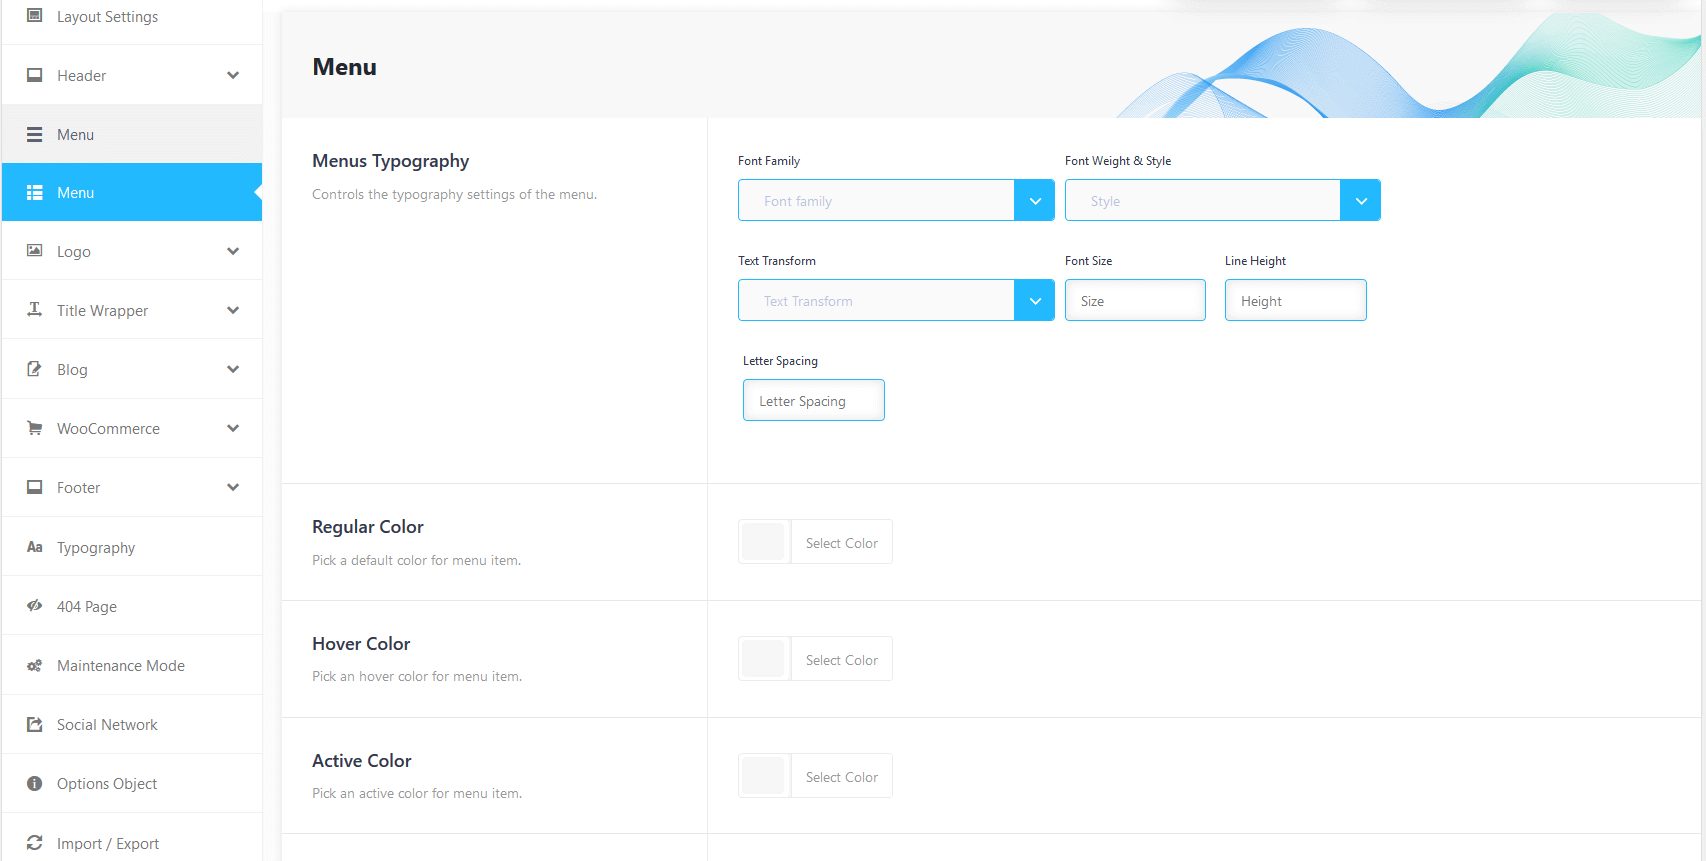Click the Layout Settings sidebar icon

35,16
